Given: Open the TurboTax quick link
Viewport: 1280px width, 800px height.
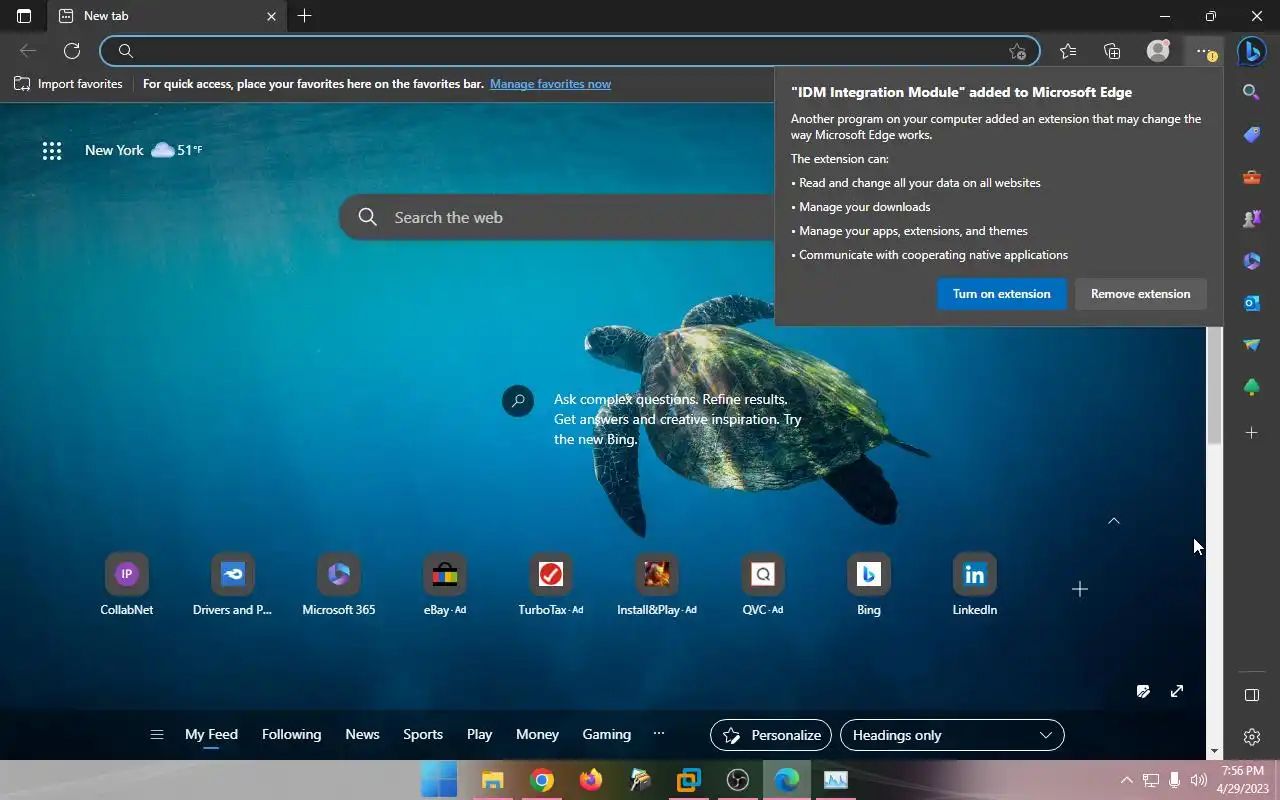Looking at the screenshot, I should (x=551, y=586).
